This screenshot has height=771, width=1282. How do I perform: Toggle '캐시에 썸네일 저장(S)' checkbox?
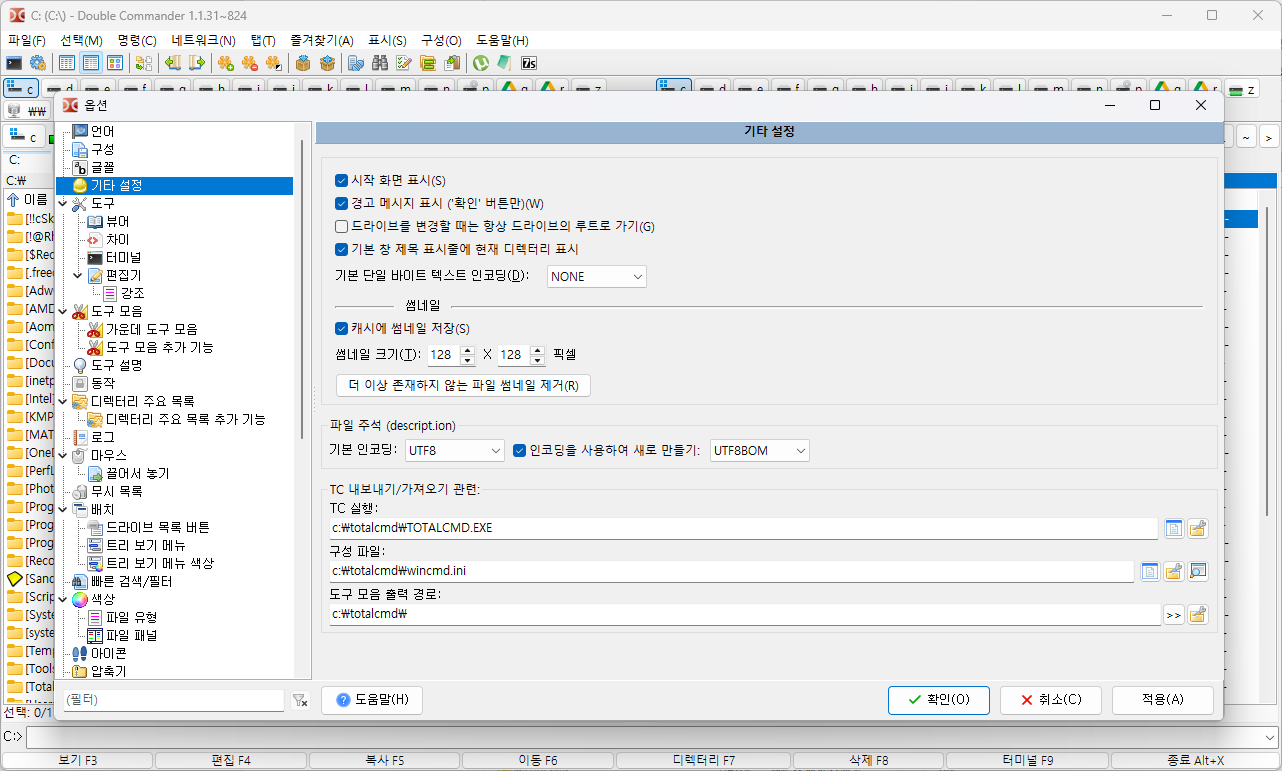click(341, 328)
